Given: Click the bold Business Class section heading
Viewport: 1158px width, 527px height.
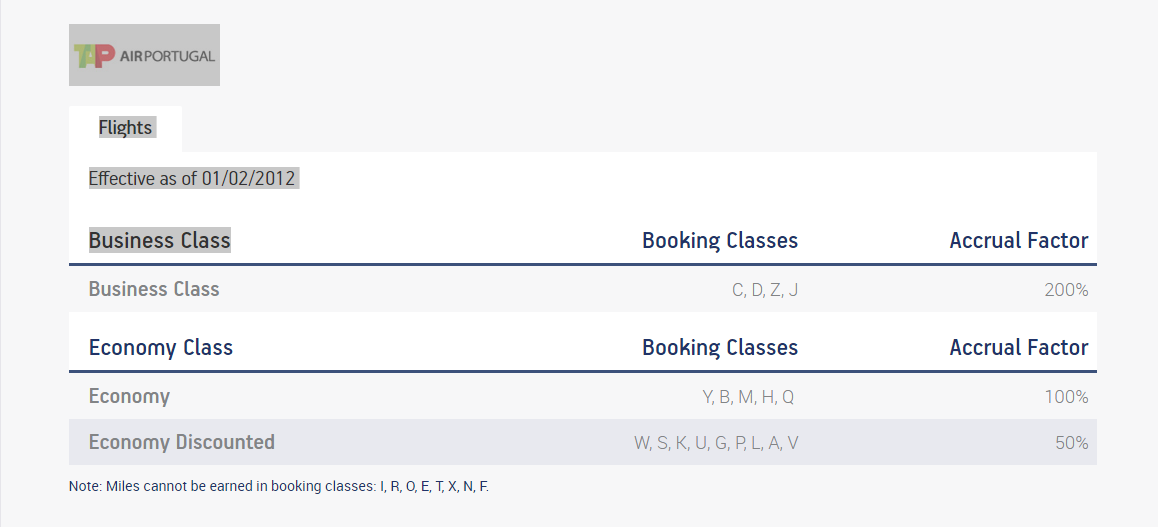Looking at the screenshot, I should click(x=159, y=241).
